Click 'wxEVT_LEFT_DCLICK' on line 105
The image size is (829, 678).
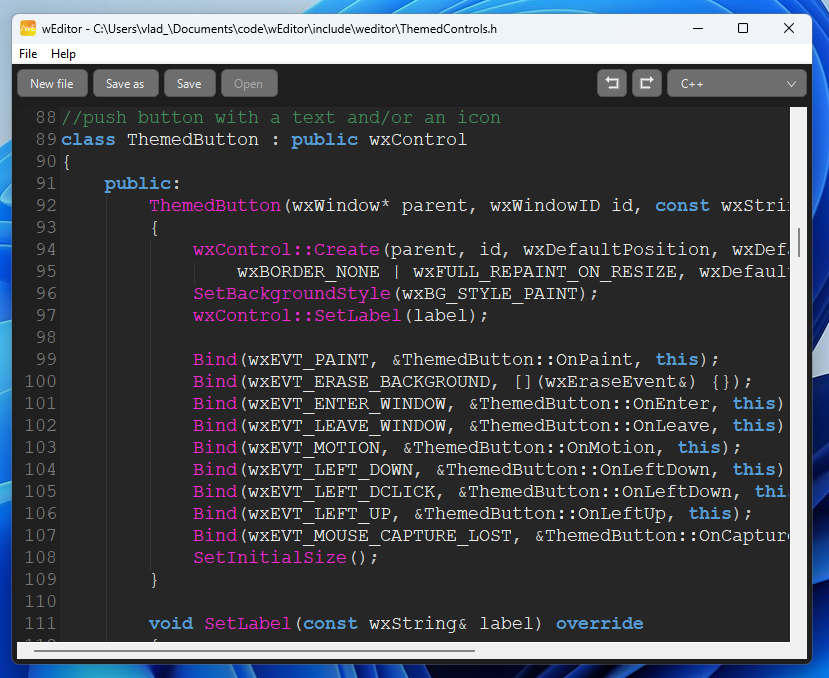click(x=342, y=492)
